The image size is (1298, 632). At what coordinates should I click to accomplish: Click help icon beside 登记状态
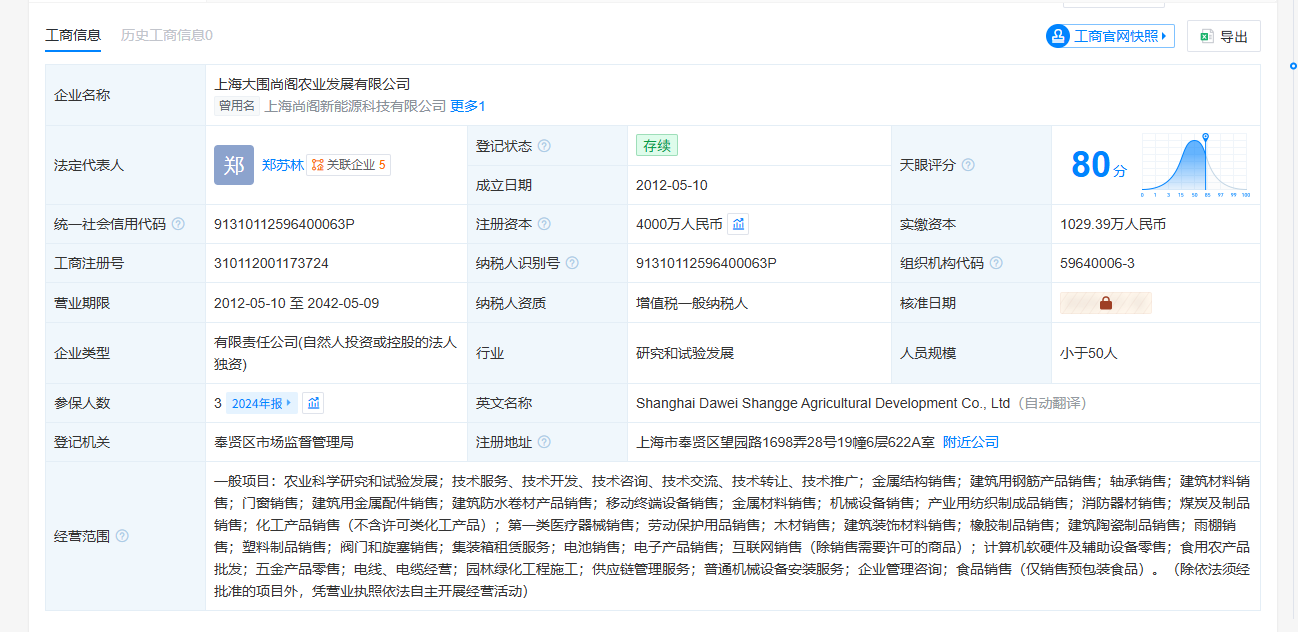(x=544, y=146)
